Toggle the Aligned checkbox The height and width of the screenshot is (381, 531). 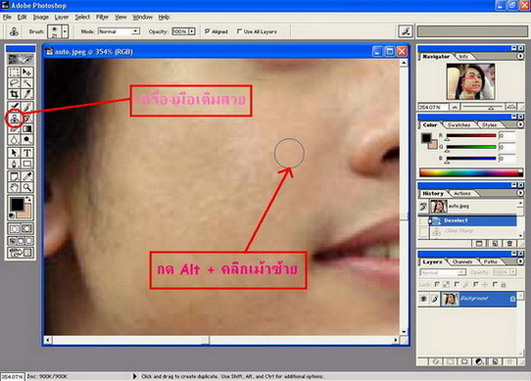(207, 31)
